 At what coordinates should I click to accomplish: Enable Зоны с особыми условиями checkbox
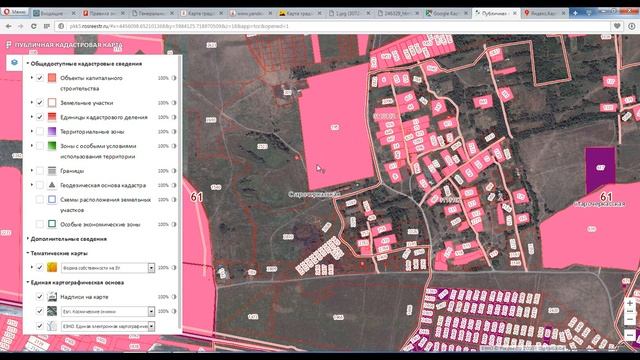(x=40, y=146)
